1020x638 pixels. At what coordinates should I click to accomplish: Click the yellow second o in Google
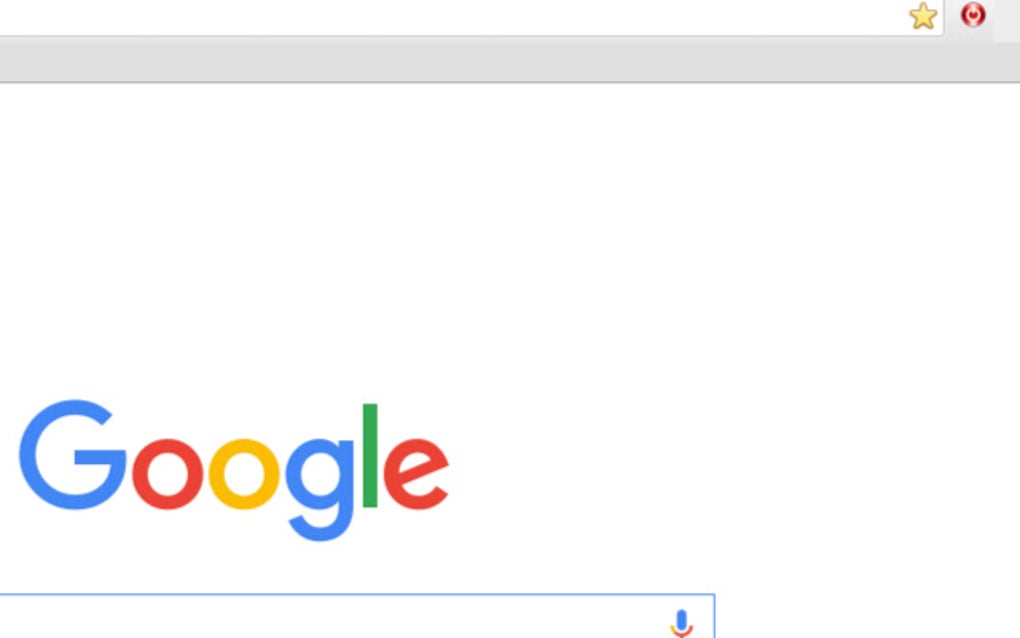coord(245,474)
